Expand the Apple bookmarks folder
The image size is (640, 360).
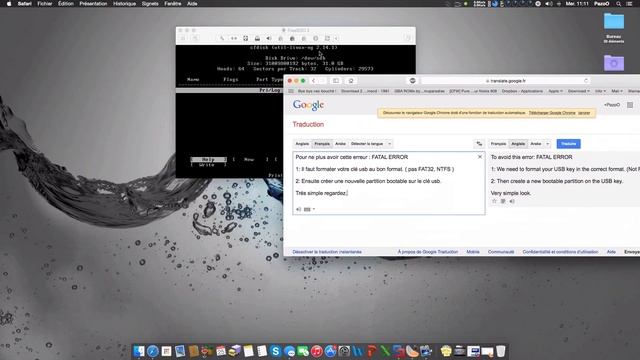pos(556,91)
